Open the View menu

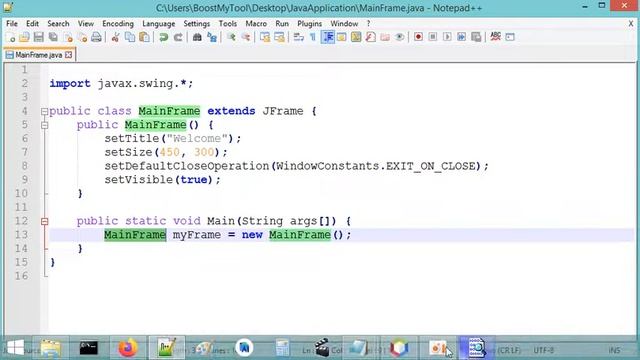coord(86,24)
